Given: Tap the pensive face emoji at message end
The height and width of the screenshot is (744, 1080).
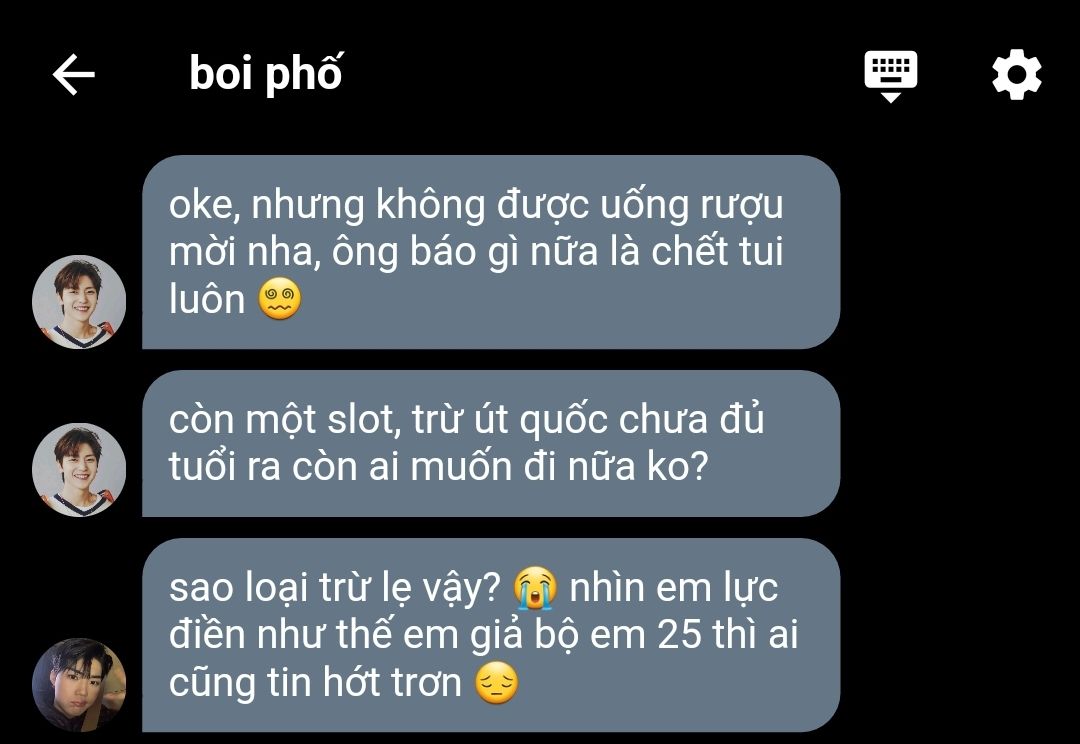Looking at the screenshot, I should tap(497, 683).
